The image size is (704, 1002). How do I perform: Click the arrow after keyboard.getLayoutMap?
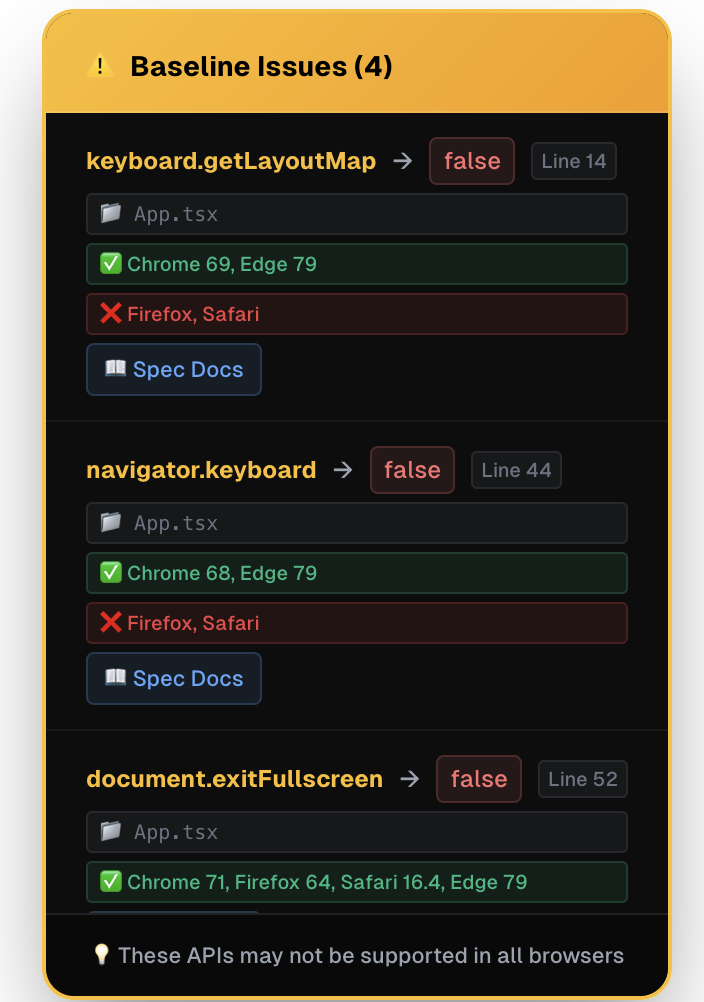click(402, 161)
